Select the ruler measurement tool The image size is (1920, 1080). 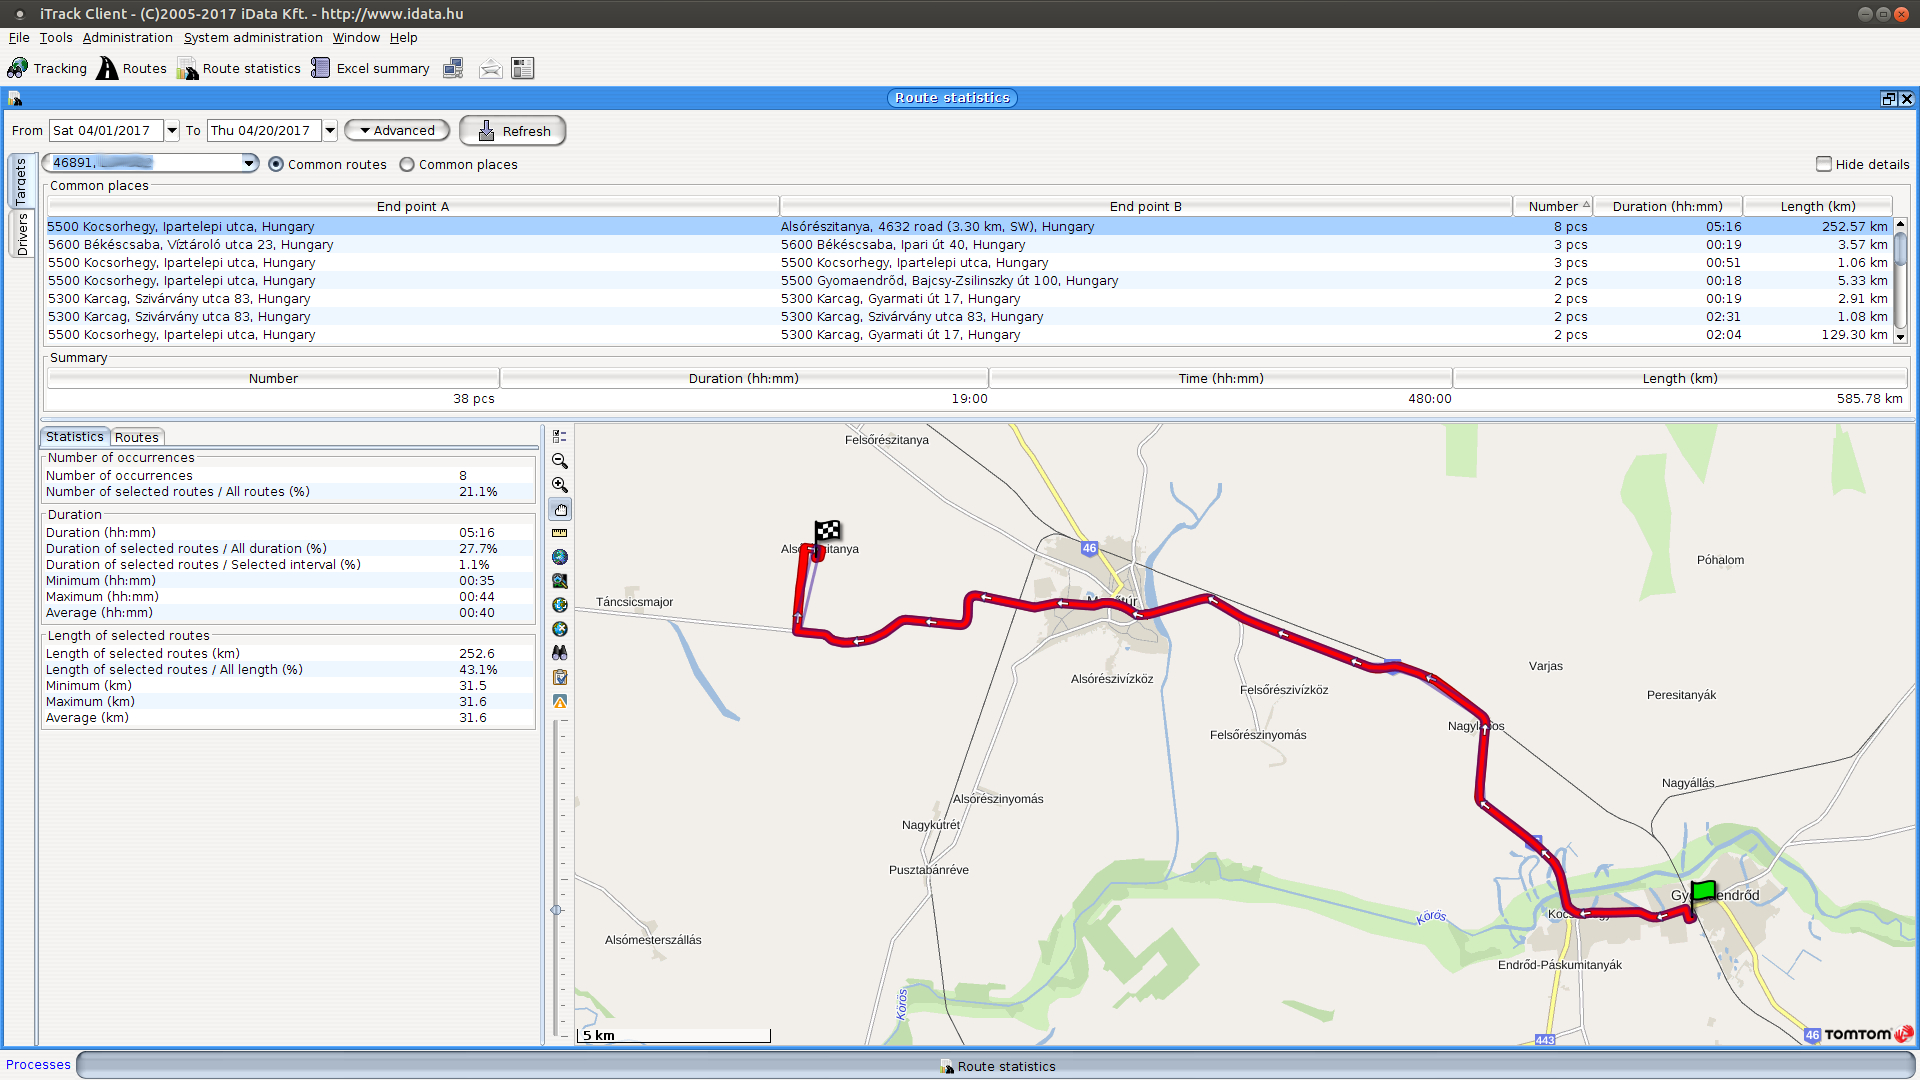(560, 533)
